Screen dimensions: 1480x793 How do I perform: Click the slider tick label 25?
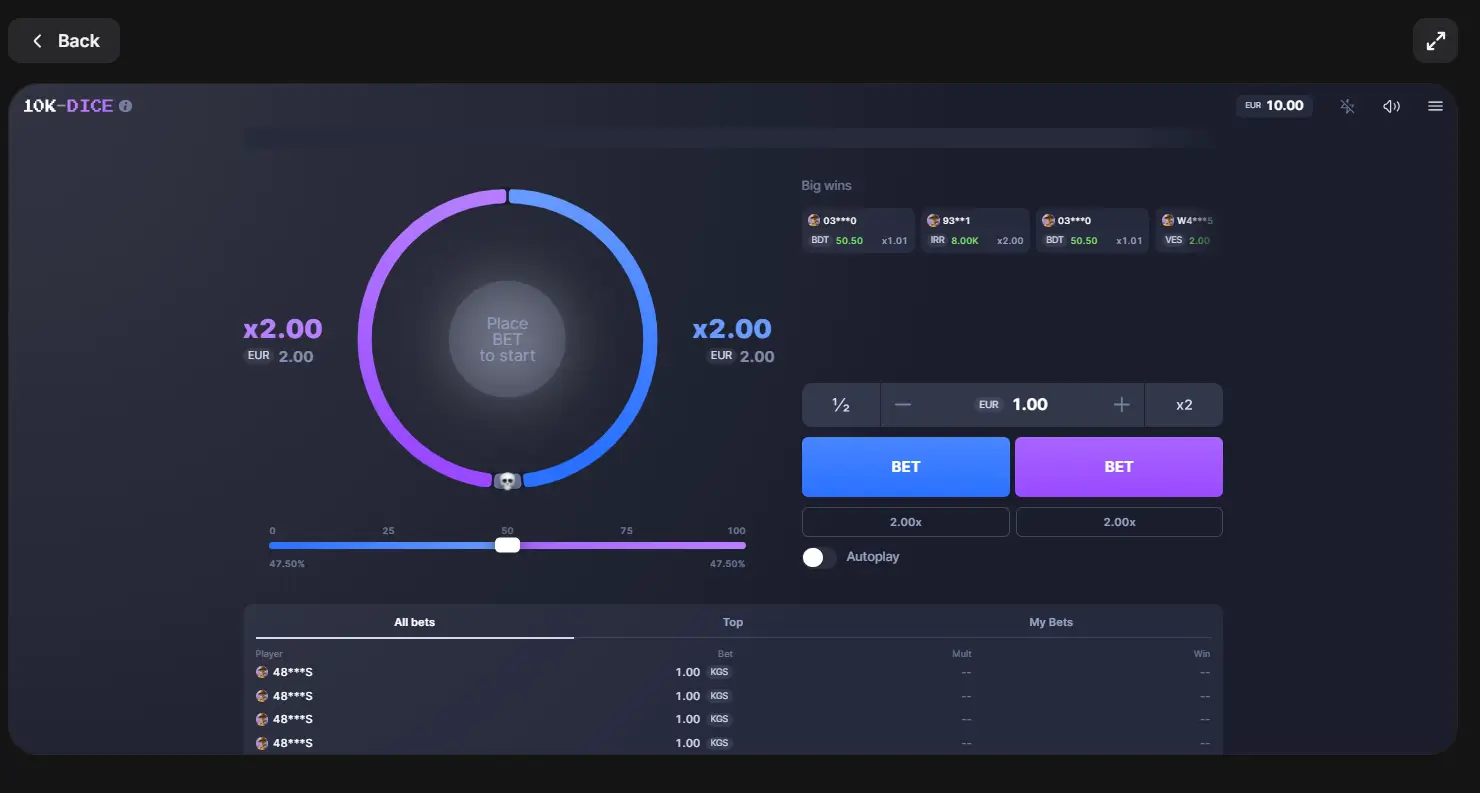pyautogui.click(x=388, y=531)
